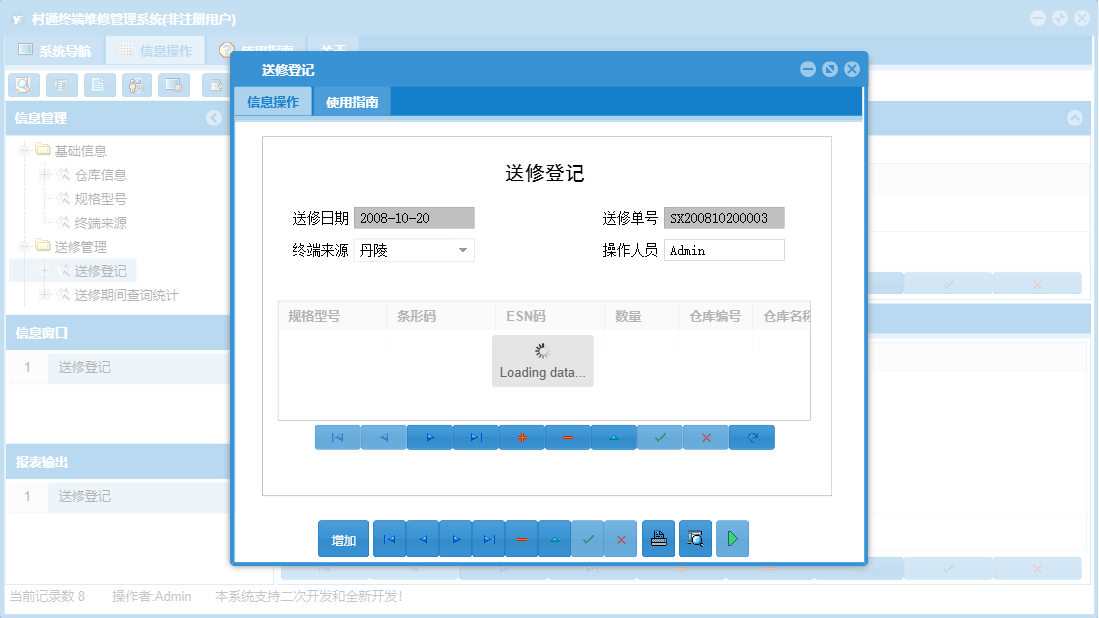This screenshot has height=618, width=1099.
Task: Select the print icon in the dialog toolbar
Action: pos(659,538)
